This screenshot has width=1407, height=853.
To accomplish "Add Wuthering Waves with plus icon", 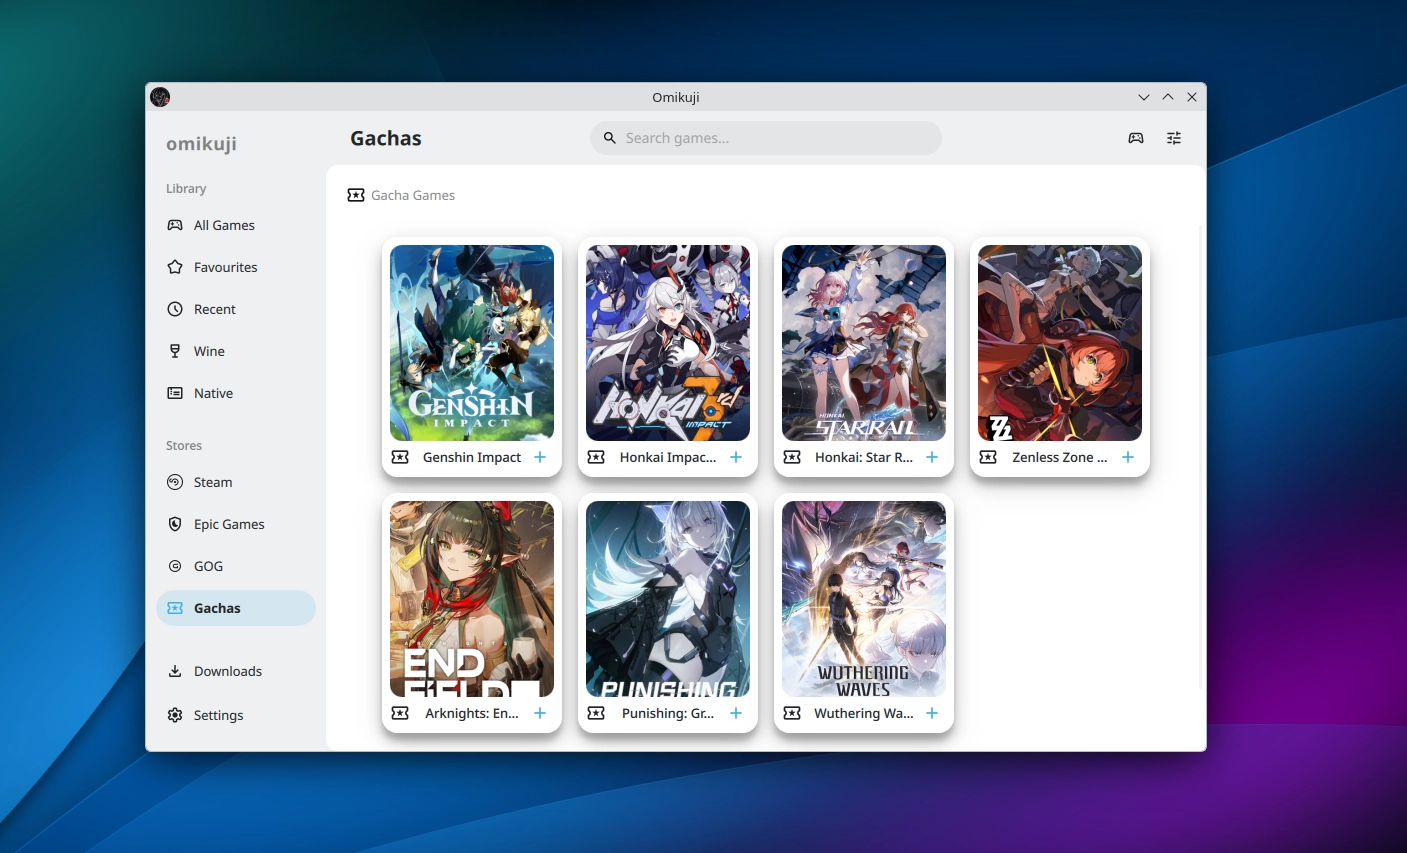I will (x=932, y=713).
